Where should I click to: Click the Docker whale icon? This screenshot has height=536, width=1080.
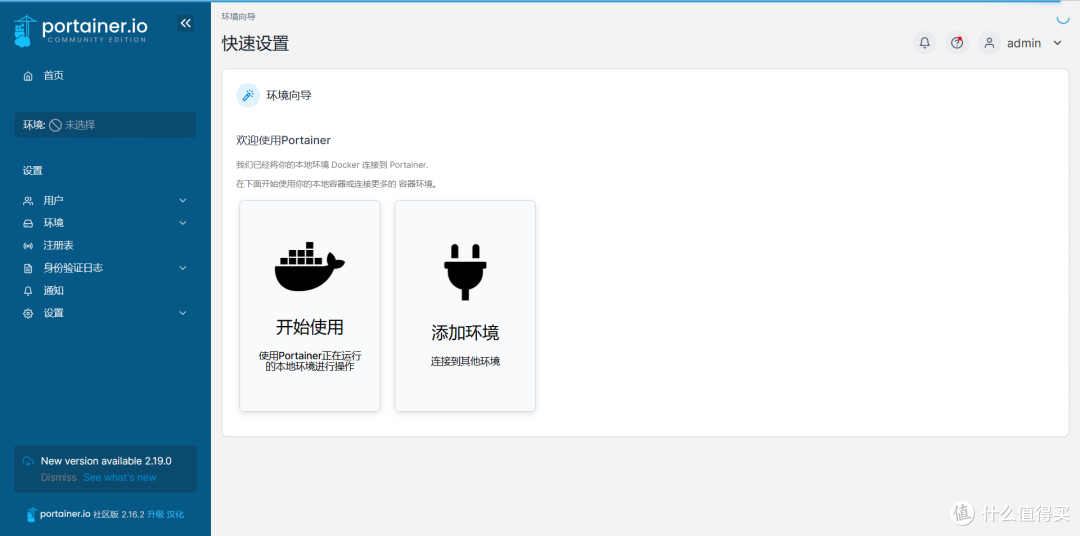coord(309,267)
